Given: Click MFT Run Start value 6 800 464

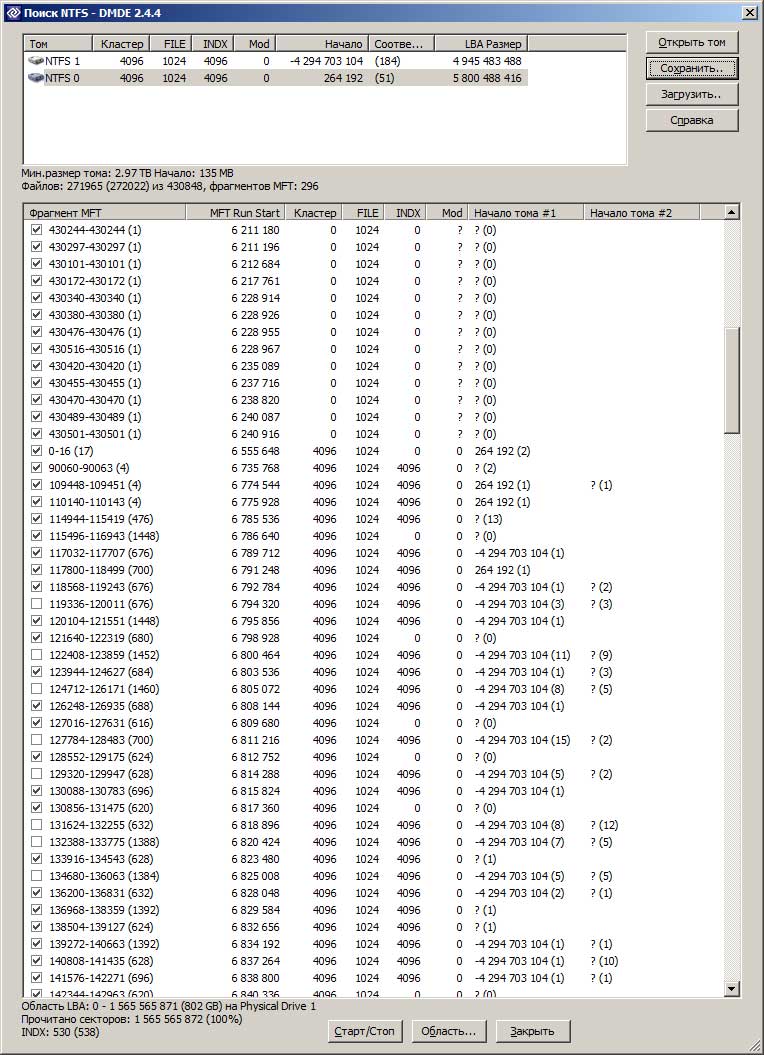Looking at the screenshot, I should (255, 655).
